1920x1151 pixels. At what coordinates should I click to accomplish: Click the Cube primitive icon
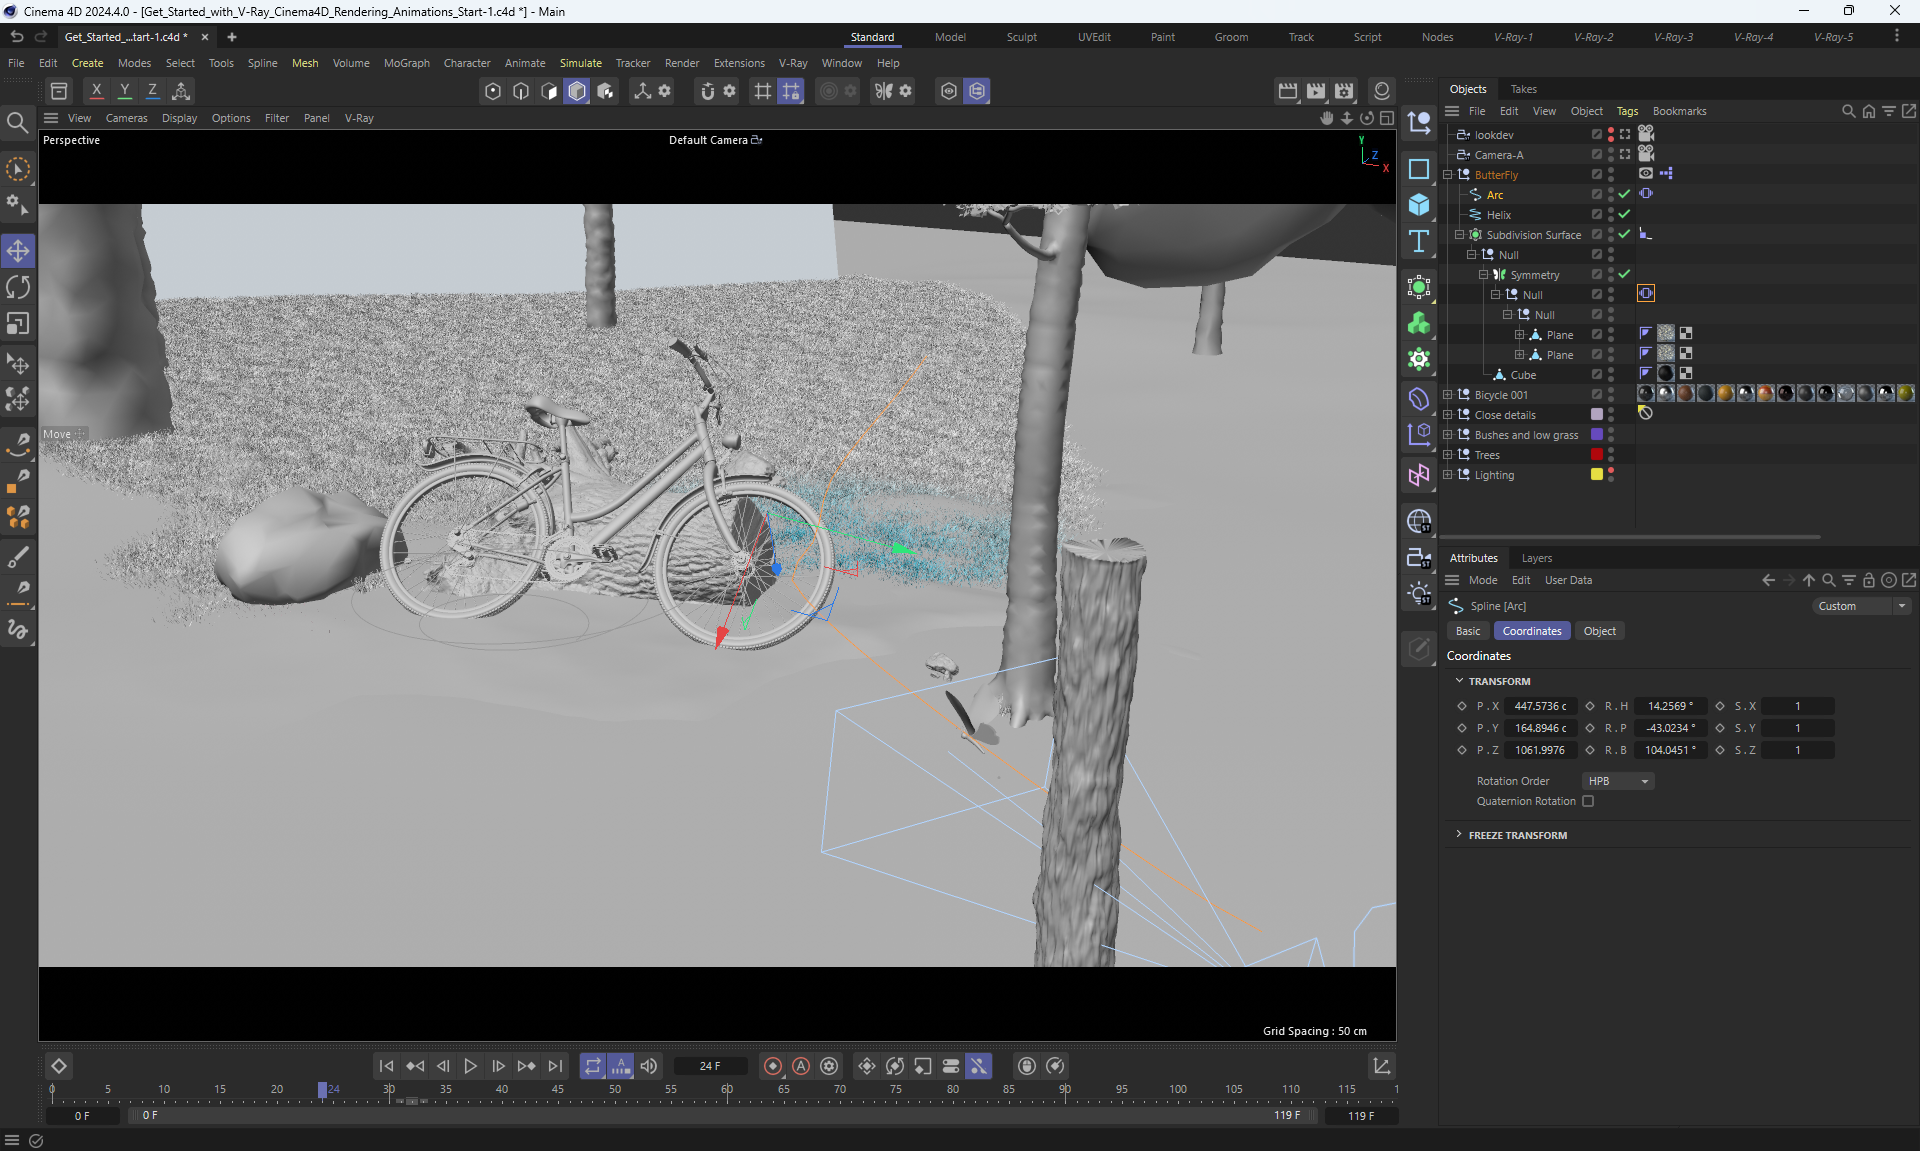1418,205
